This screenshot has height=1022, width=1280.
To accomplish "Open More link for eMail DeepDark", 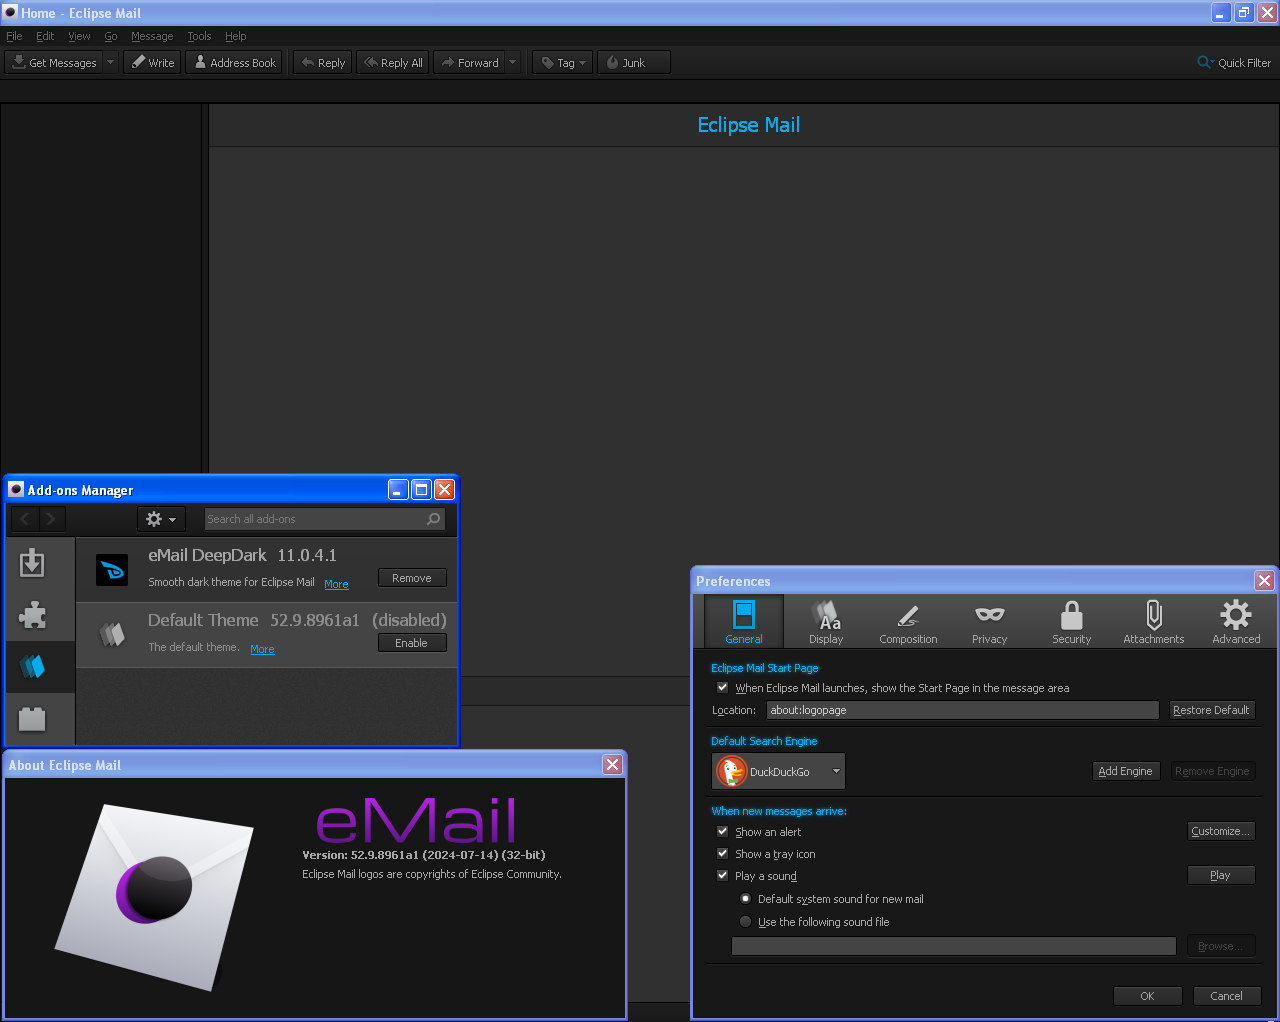I will click(x=336, y=584).
